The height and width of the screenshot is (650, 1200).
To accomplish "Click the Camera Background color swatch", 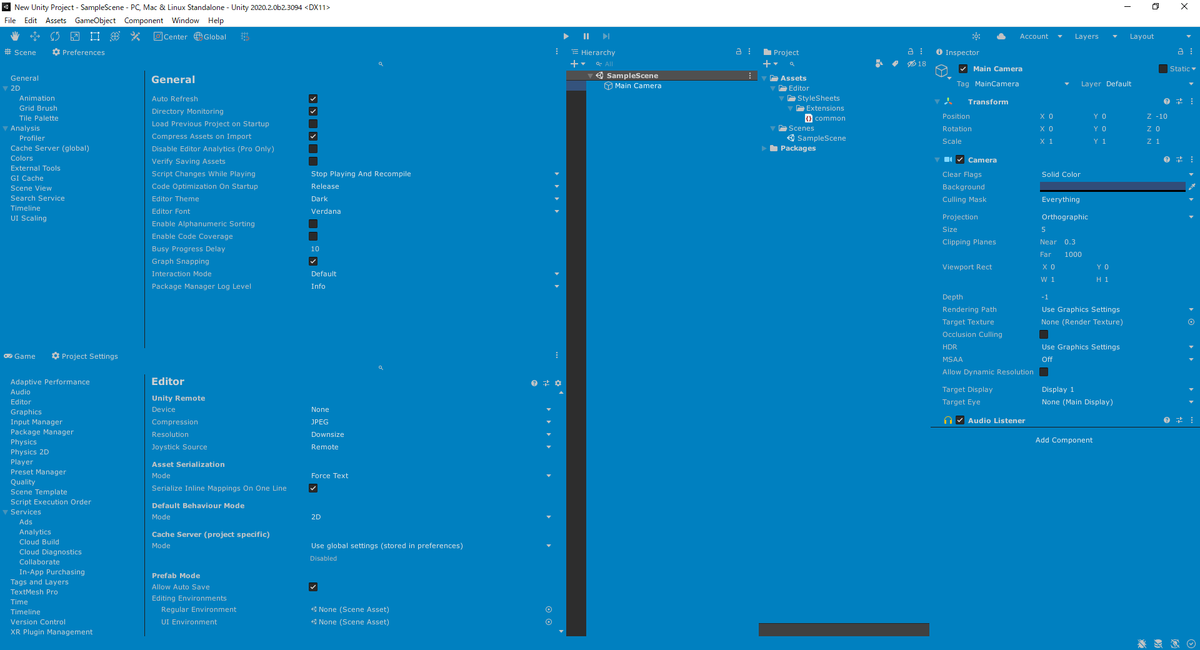I will pyautogui.click(x=1112, y=187).
